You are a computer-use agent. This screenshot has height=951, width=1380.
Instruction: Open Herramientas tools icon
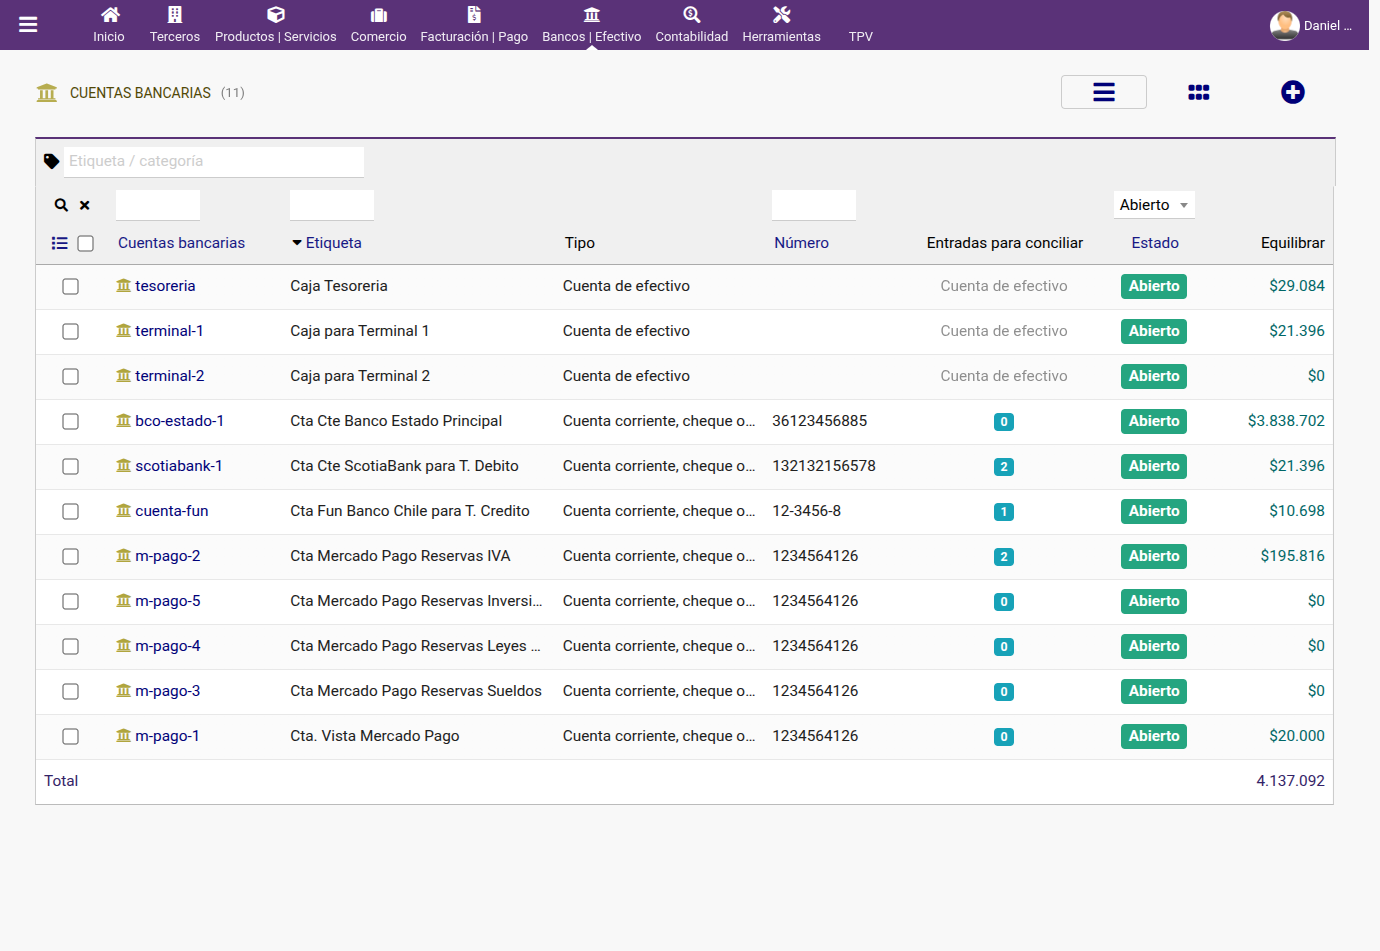click(x=782, y=15)
